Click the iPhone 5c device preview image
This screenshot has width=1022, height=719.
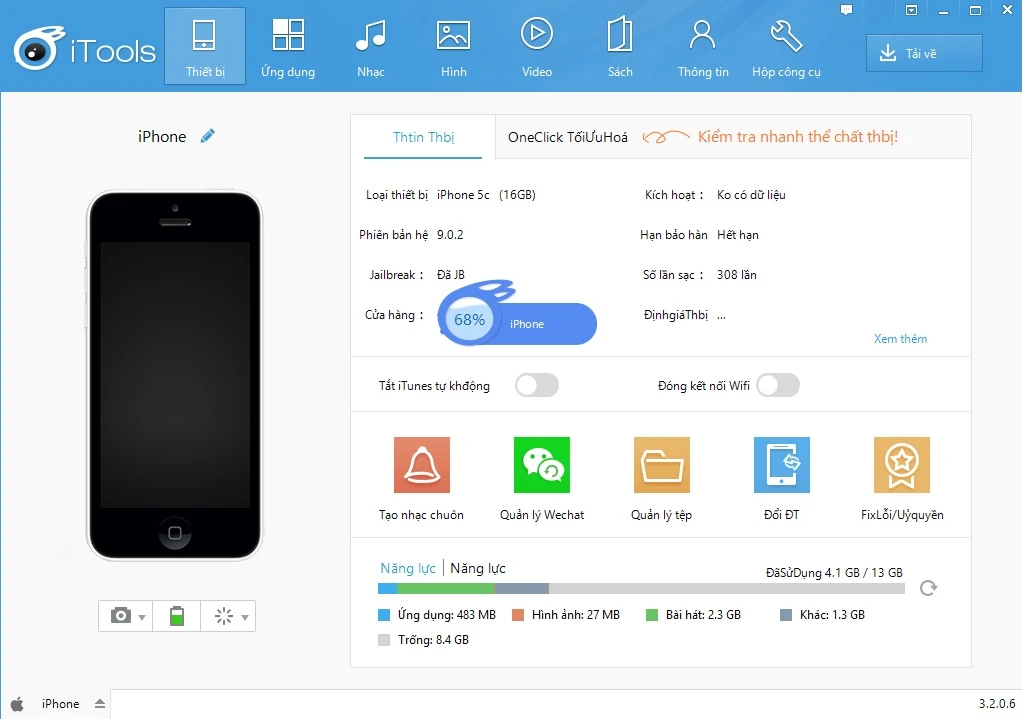click(175, 375)
